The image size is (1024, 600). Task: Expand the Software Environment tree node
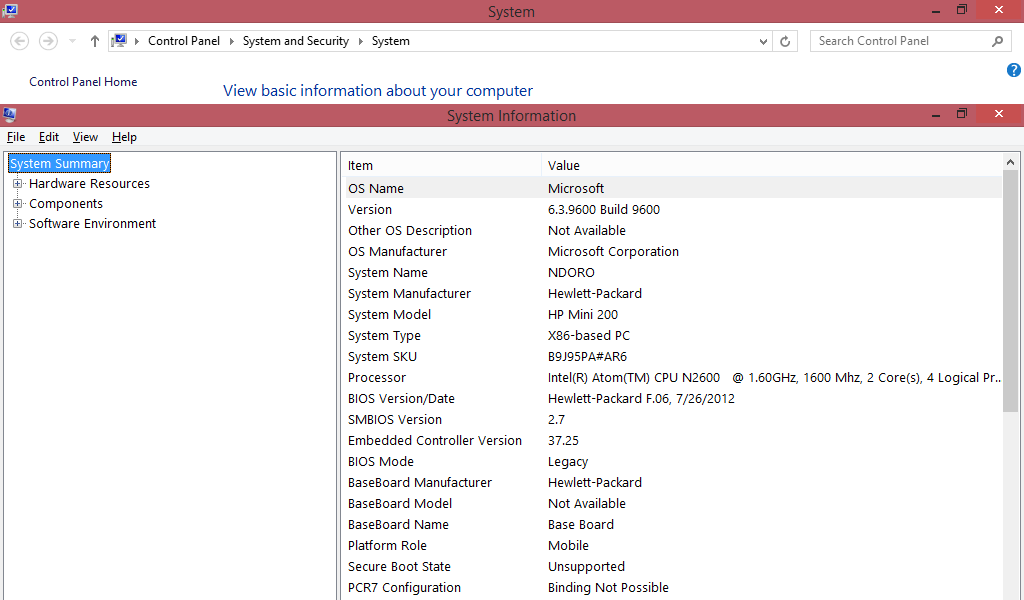tap(17, 223)
